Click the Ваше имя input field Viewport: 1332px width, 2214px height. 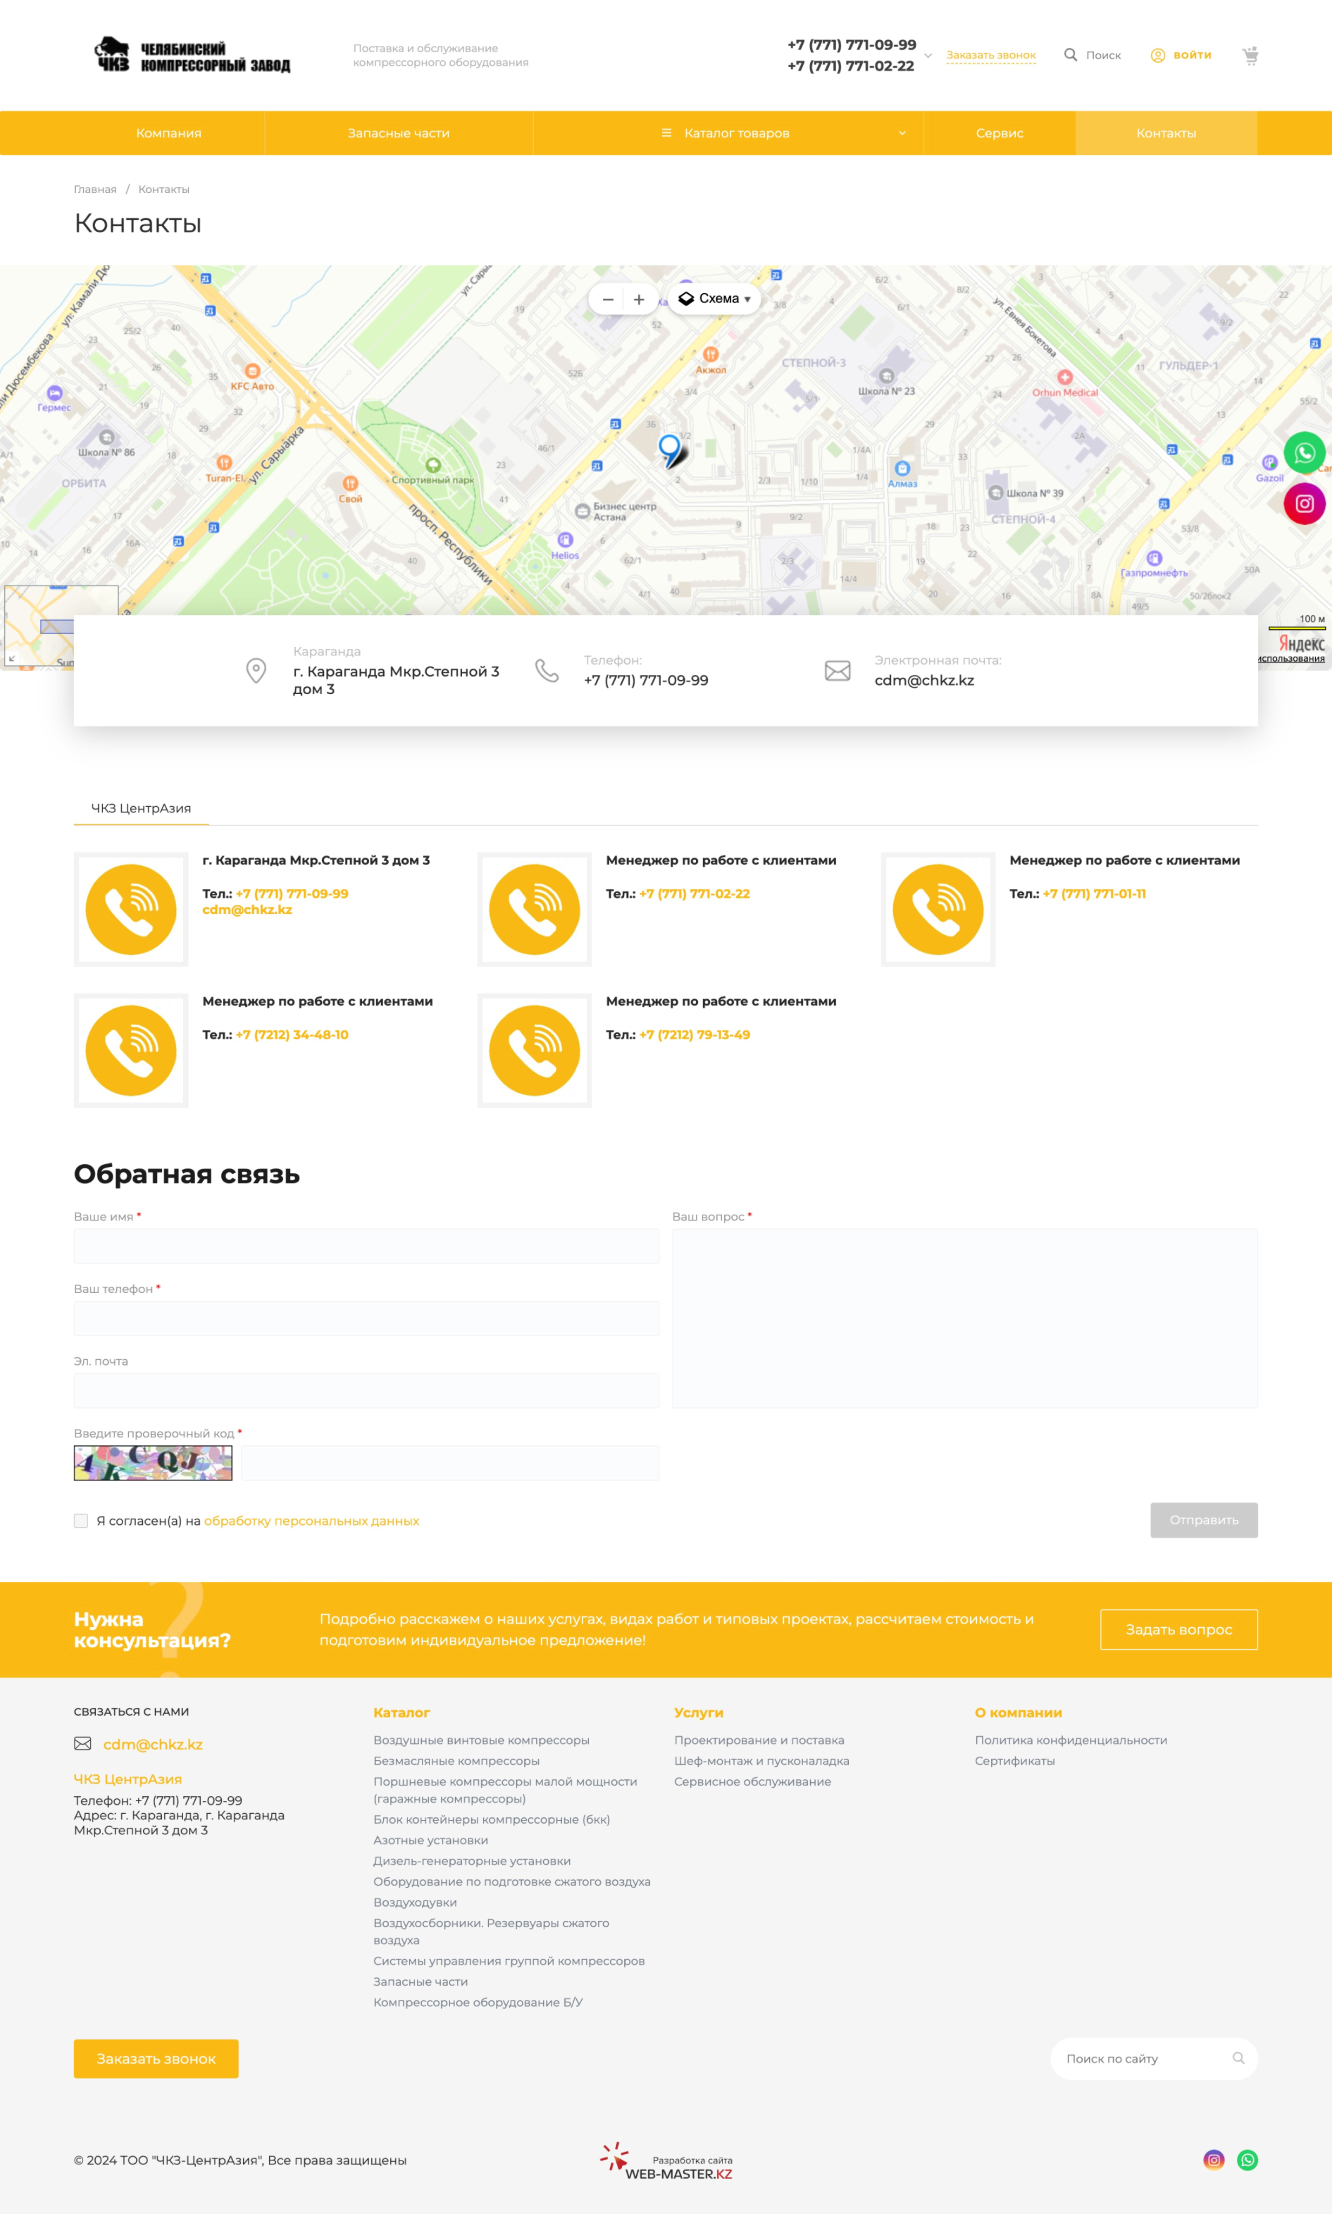click(x=366, y=1246)
